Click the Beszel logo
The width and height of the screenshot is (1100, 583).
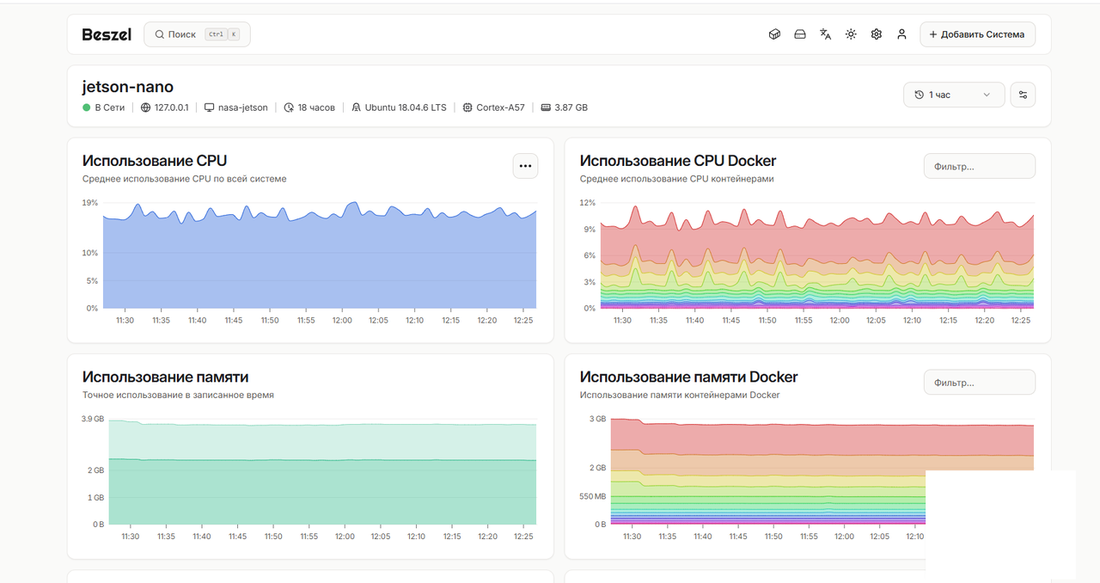(x=107, y=34)
